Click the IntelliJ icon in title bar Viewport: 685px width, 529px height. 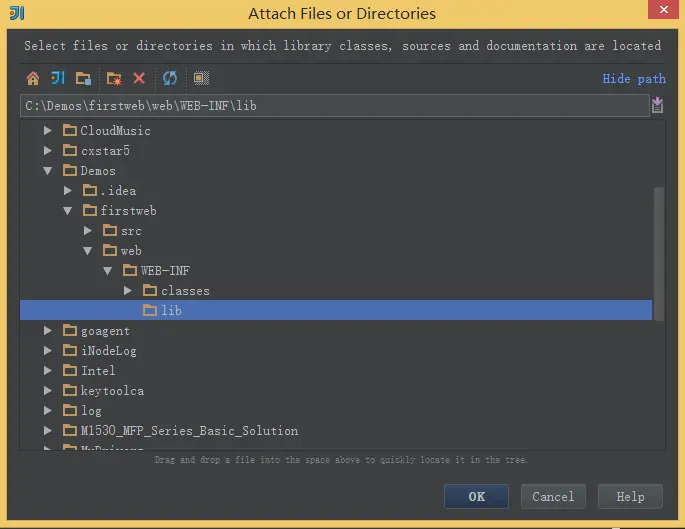(17, 13)
